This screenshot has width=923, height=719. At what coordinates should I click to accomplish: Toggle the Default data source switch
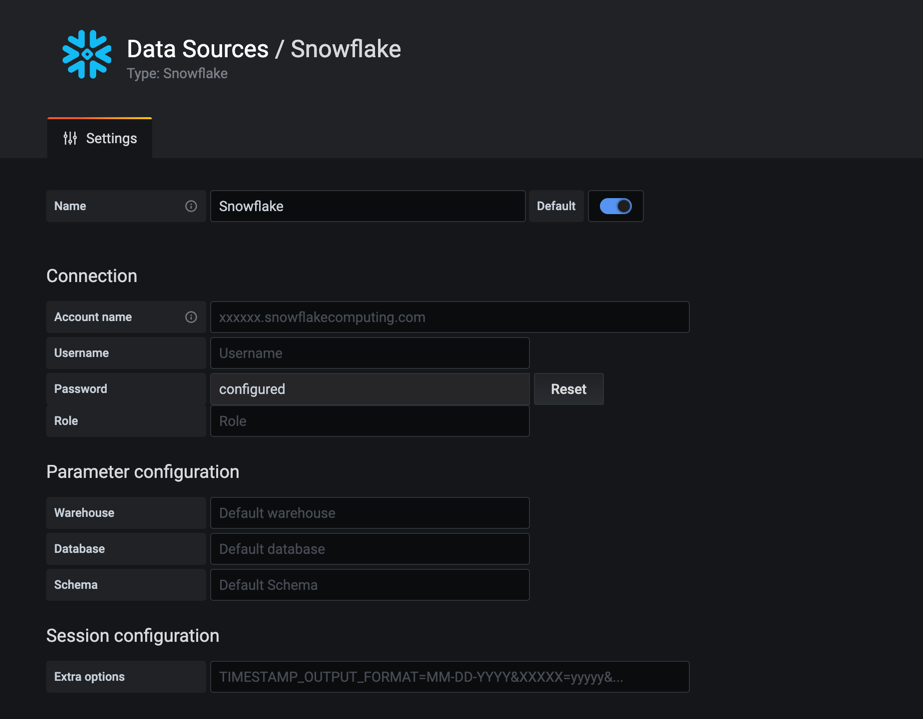tap(615, 206)
